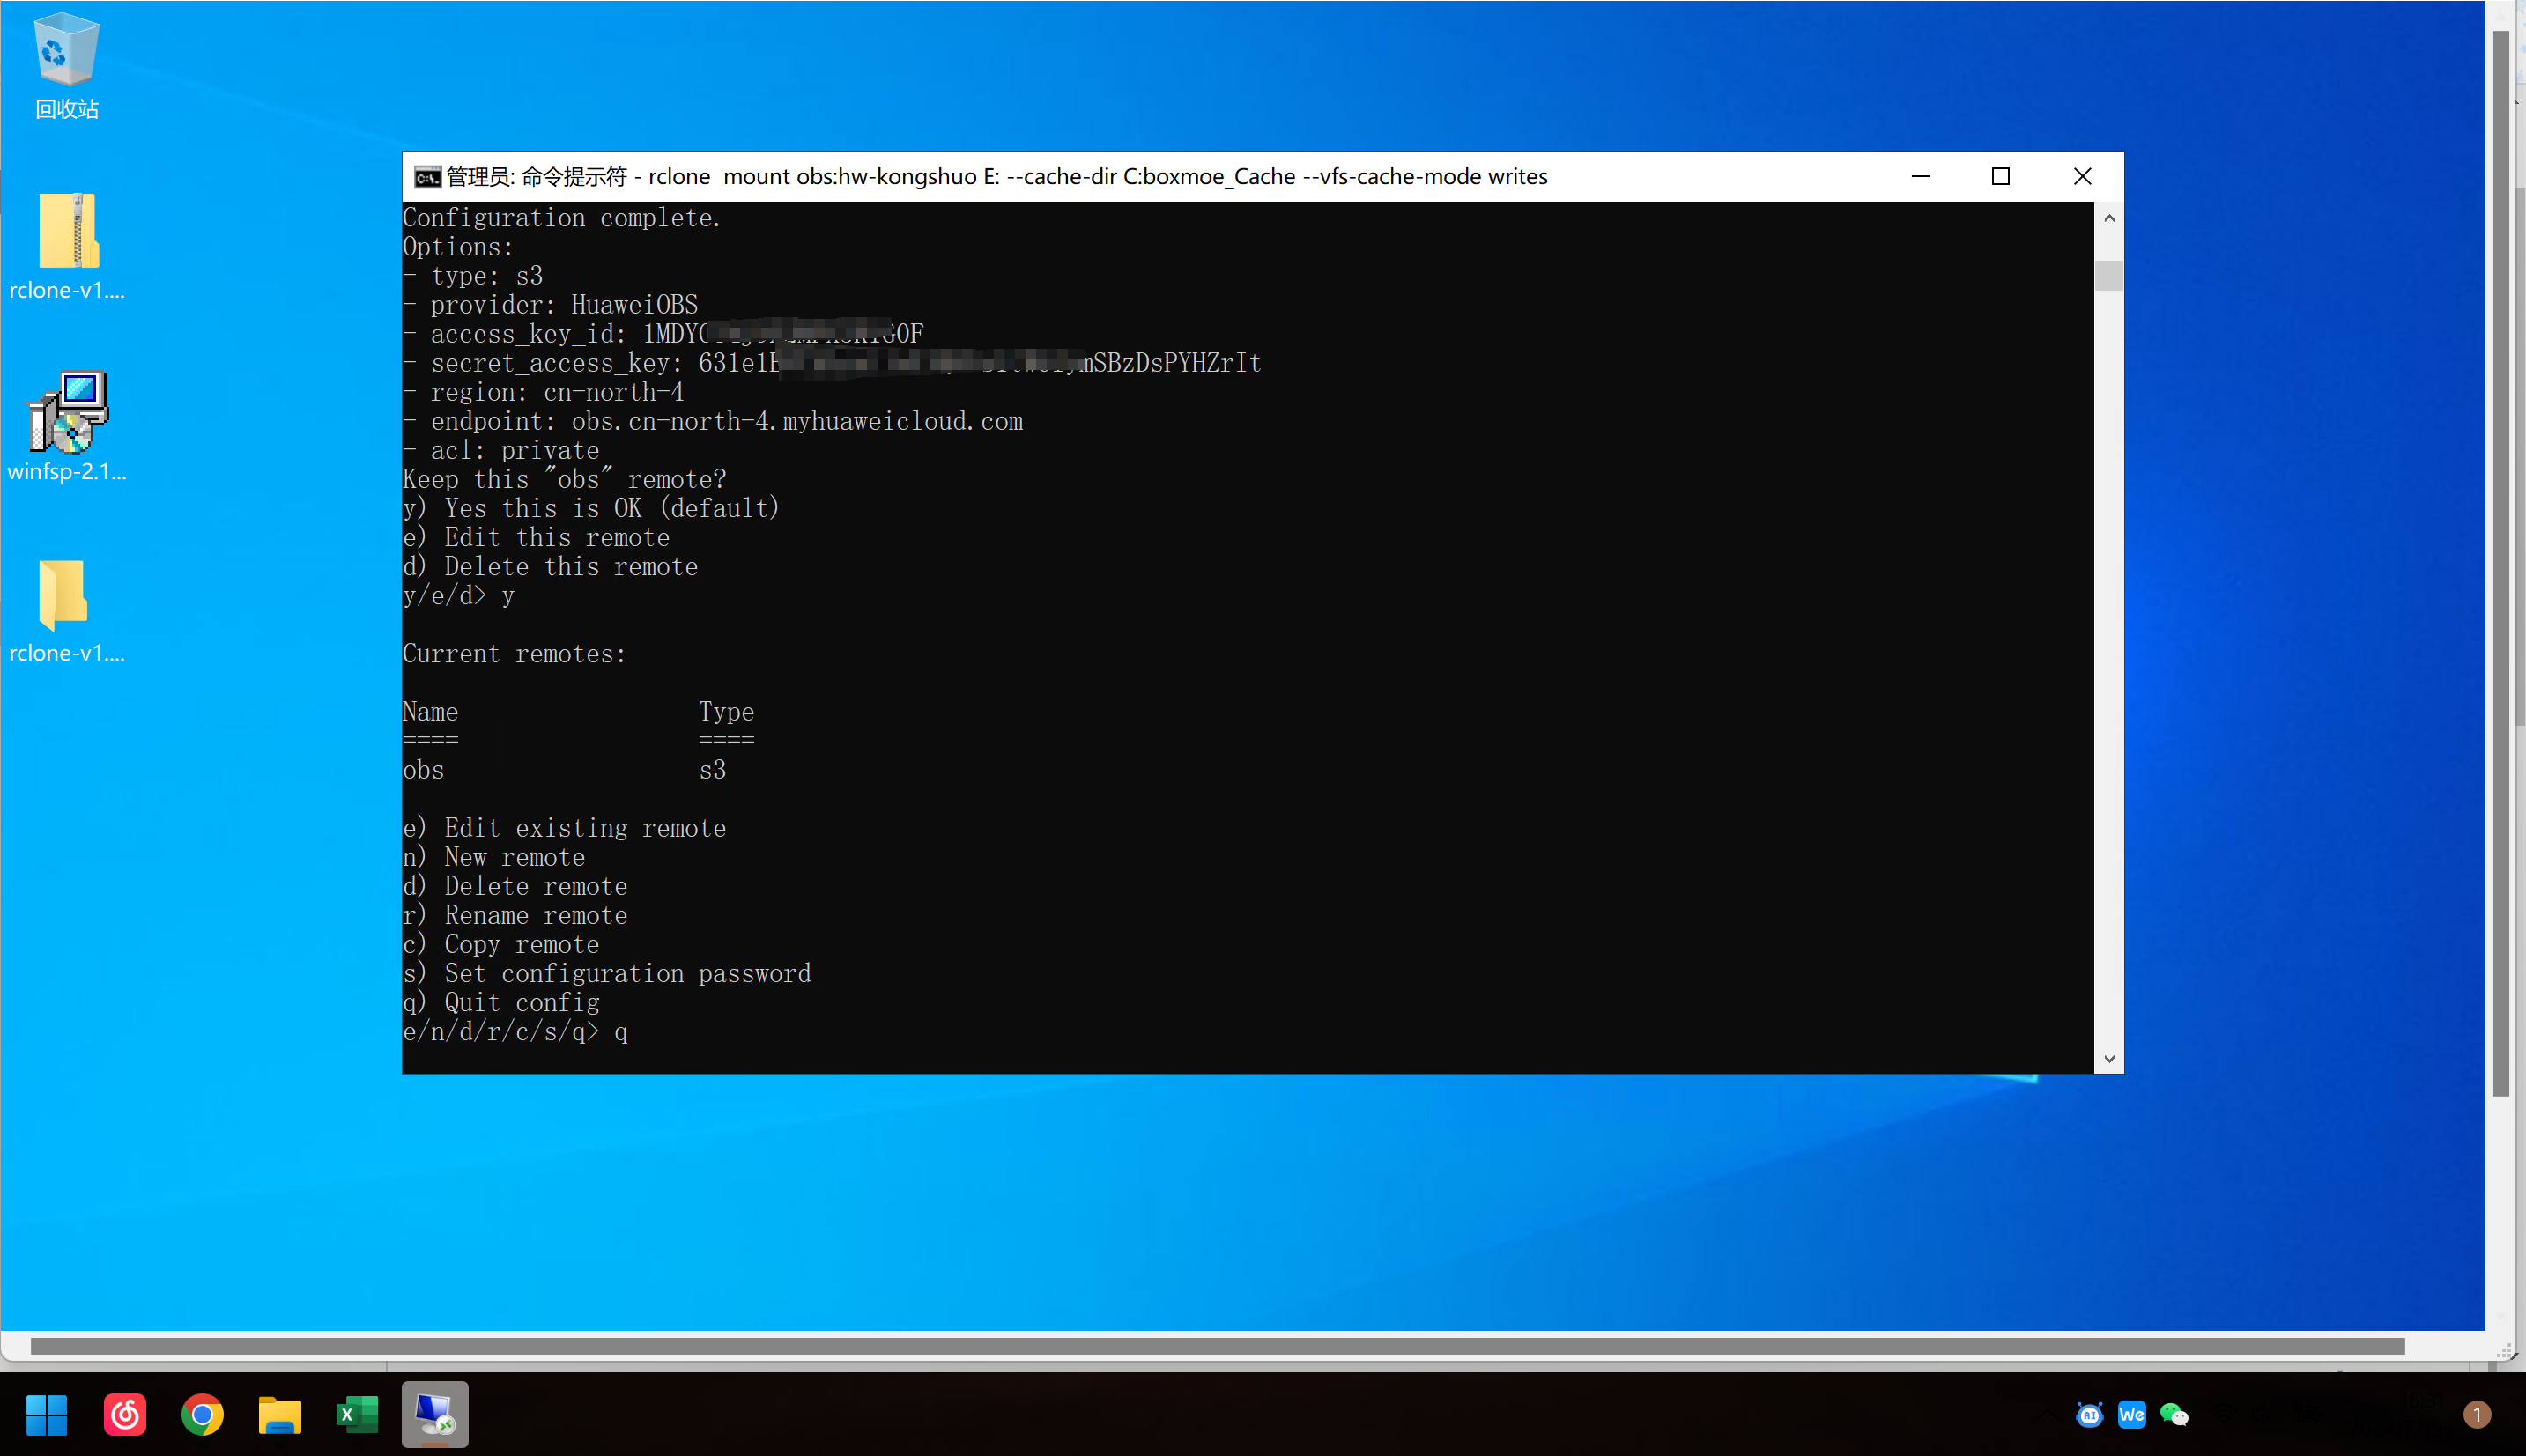Open the unzipped rclone-v1 folder icon
This screenshot has height=1456, width=2526.
click(64, 594)
